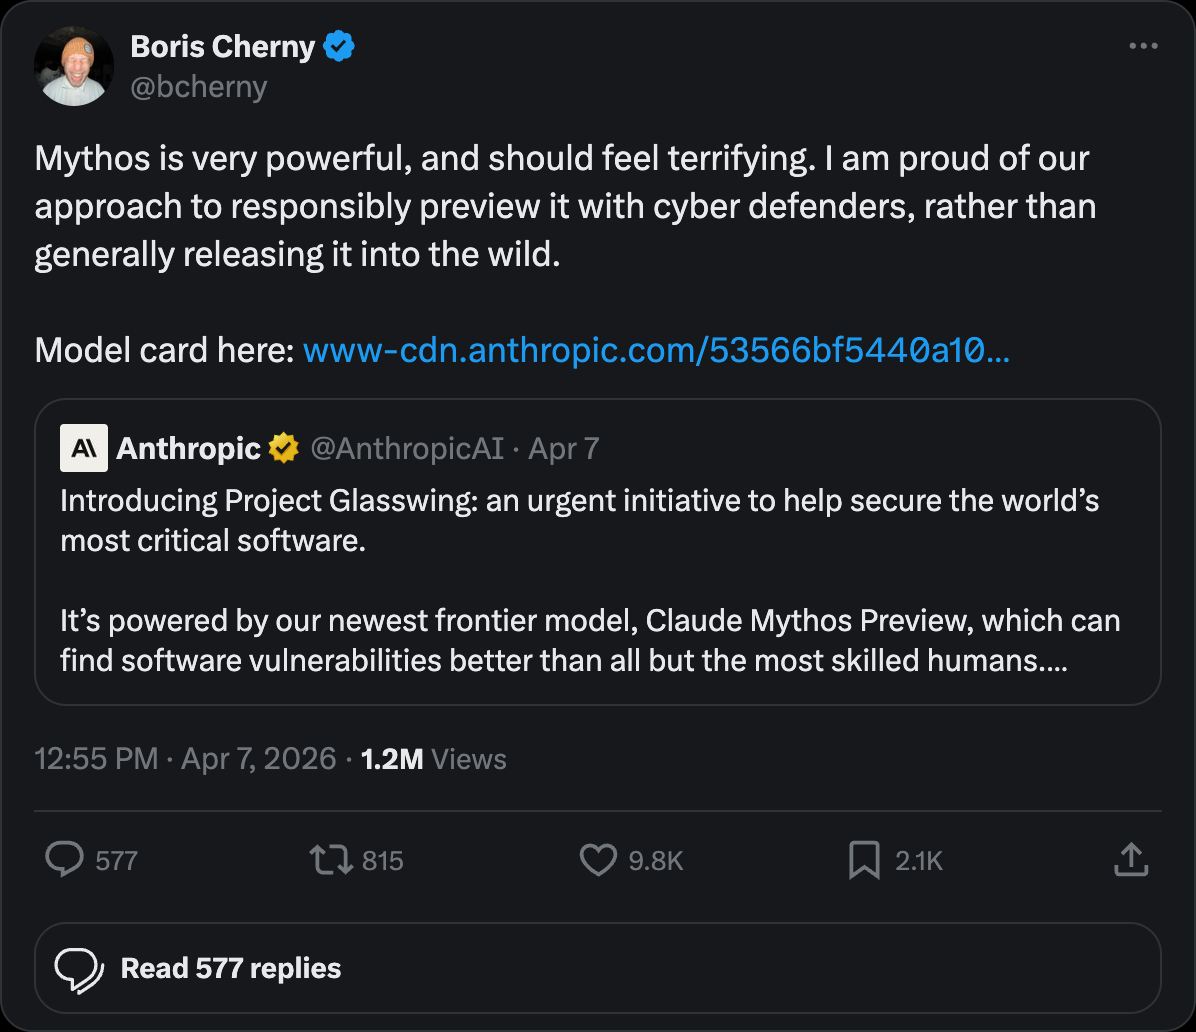Viewport: 1196px width, 1032px height.
Task: Open the model card anthropic.com link
Action: pyautogui.click(x=655, y=350)
